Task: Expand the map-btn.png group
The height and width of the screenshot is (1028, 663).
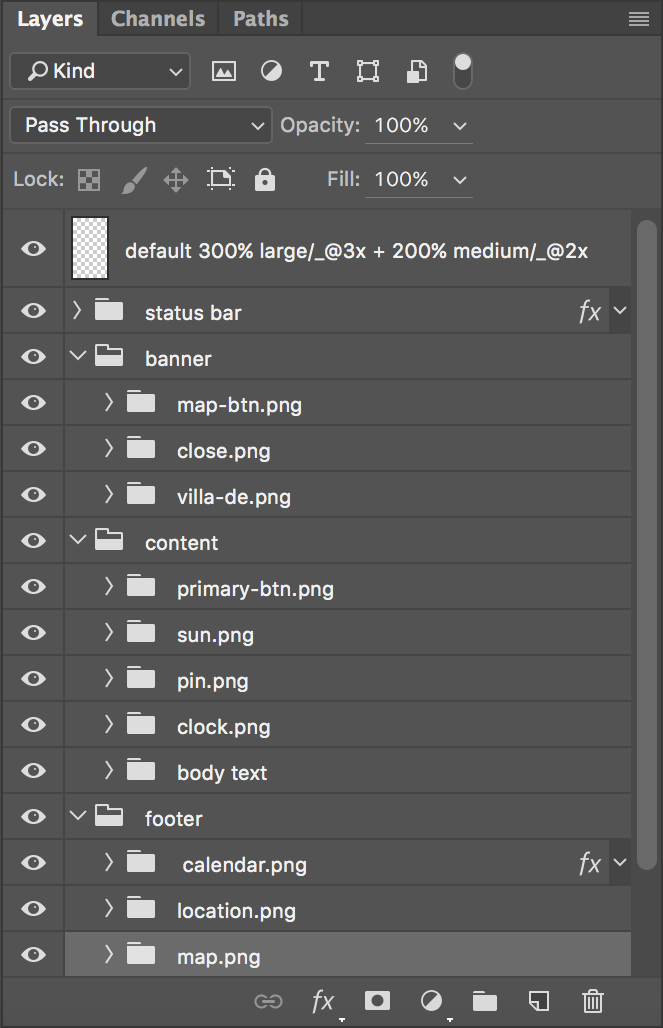Action: (108, 403)
